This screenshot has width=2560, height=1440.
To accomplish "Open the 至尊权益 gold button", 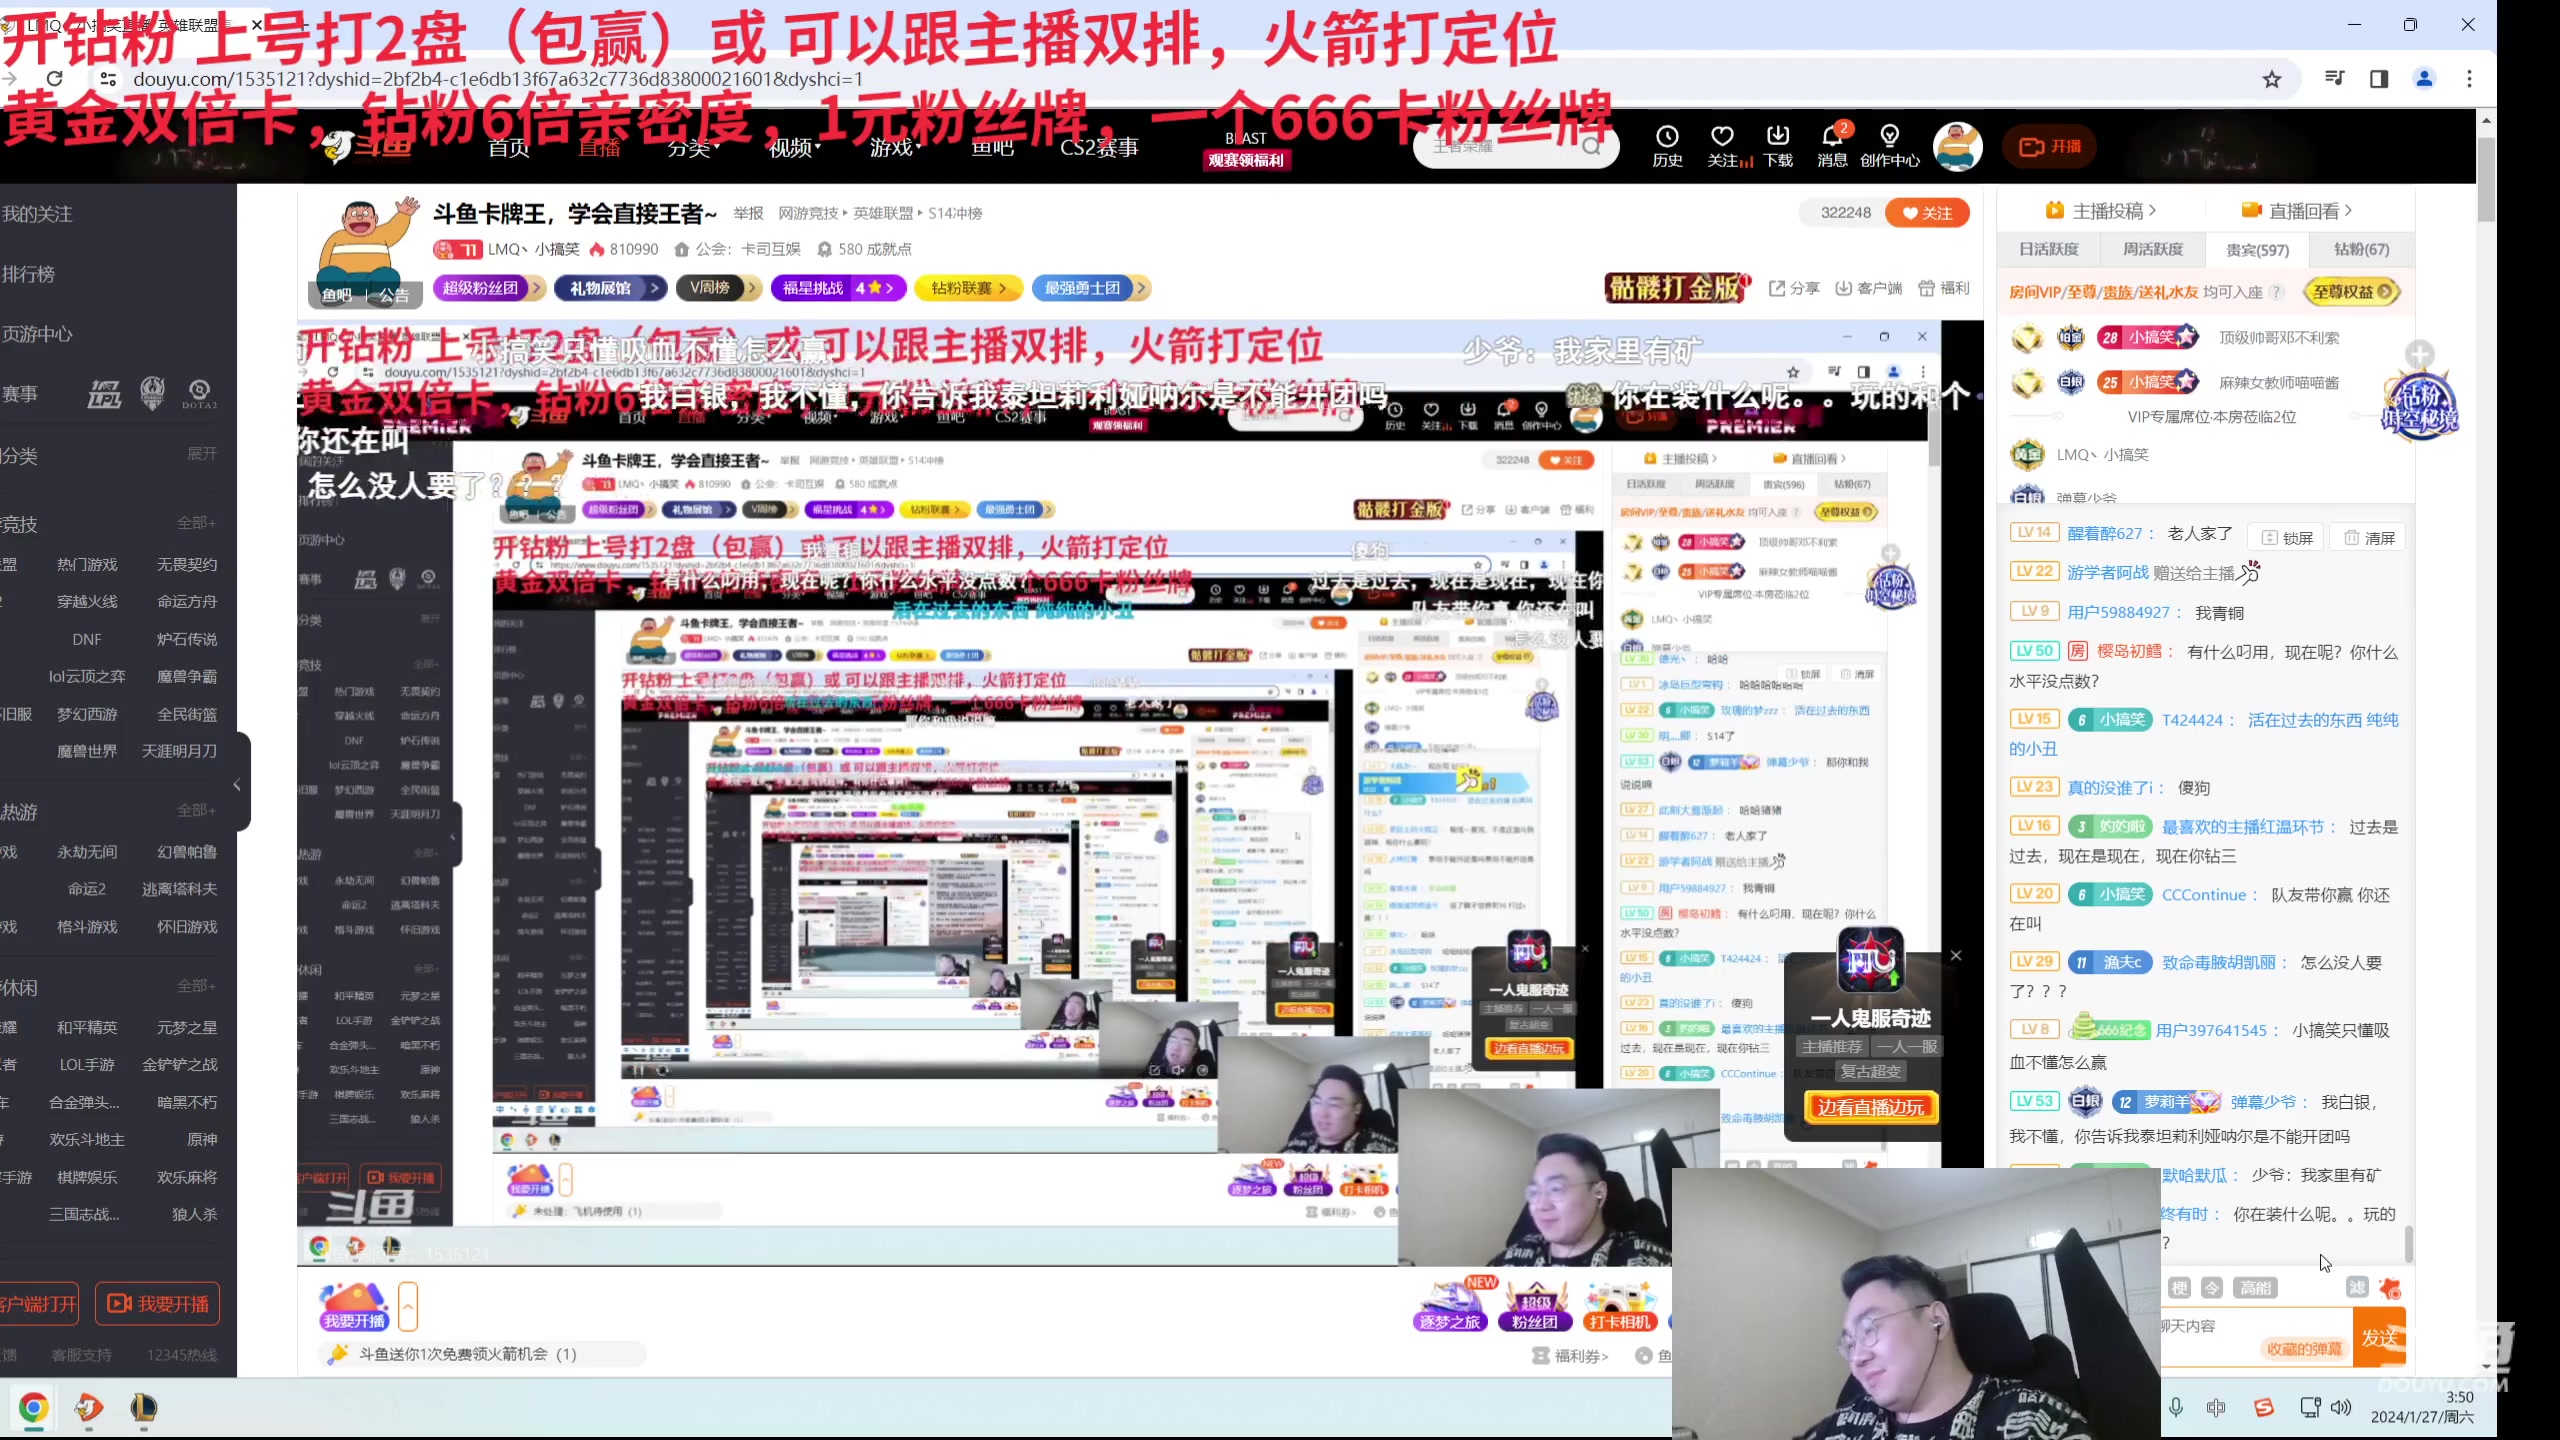I will [x=2352, y=292].
